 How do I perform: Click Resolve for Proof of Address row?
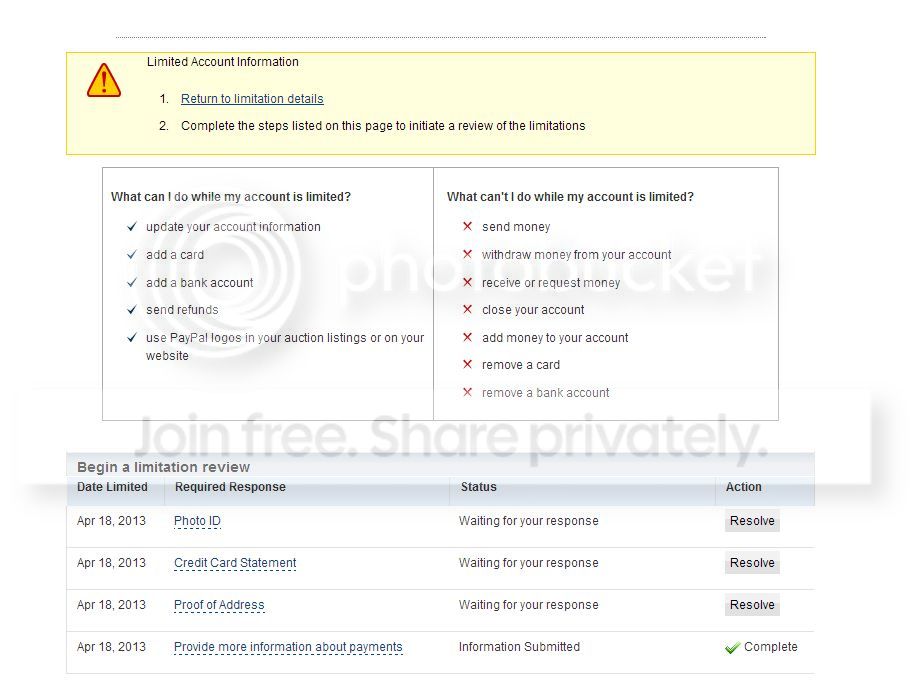pyautogui.click(x=752, y=605)
